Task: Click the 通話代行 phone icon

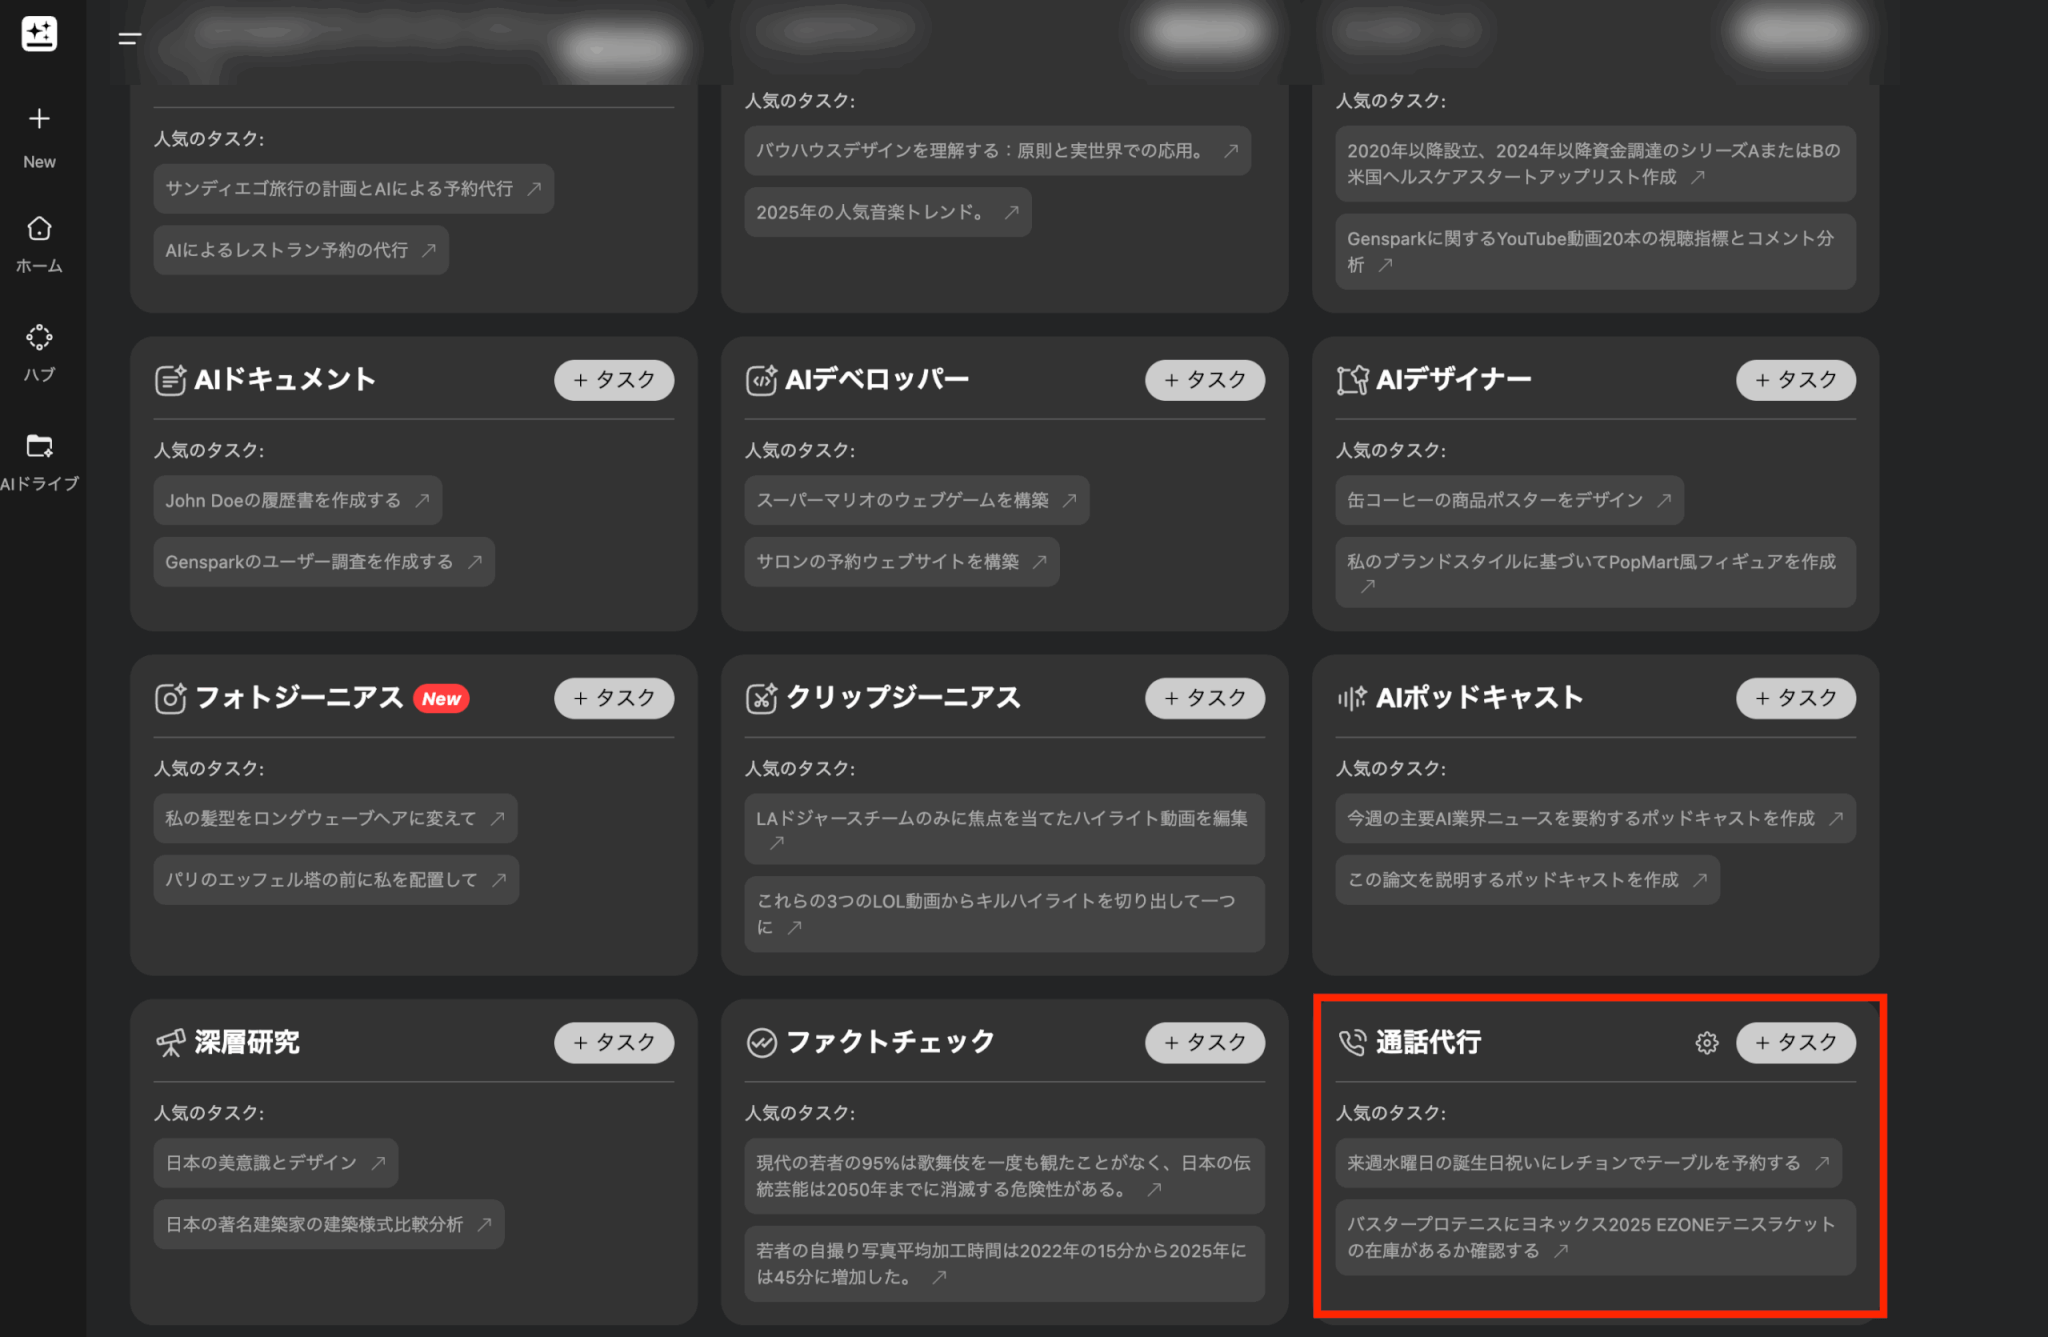Action: click(1352, 1043)
